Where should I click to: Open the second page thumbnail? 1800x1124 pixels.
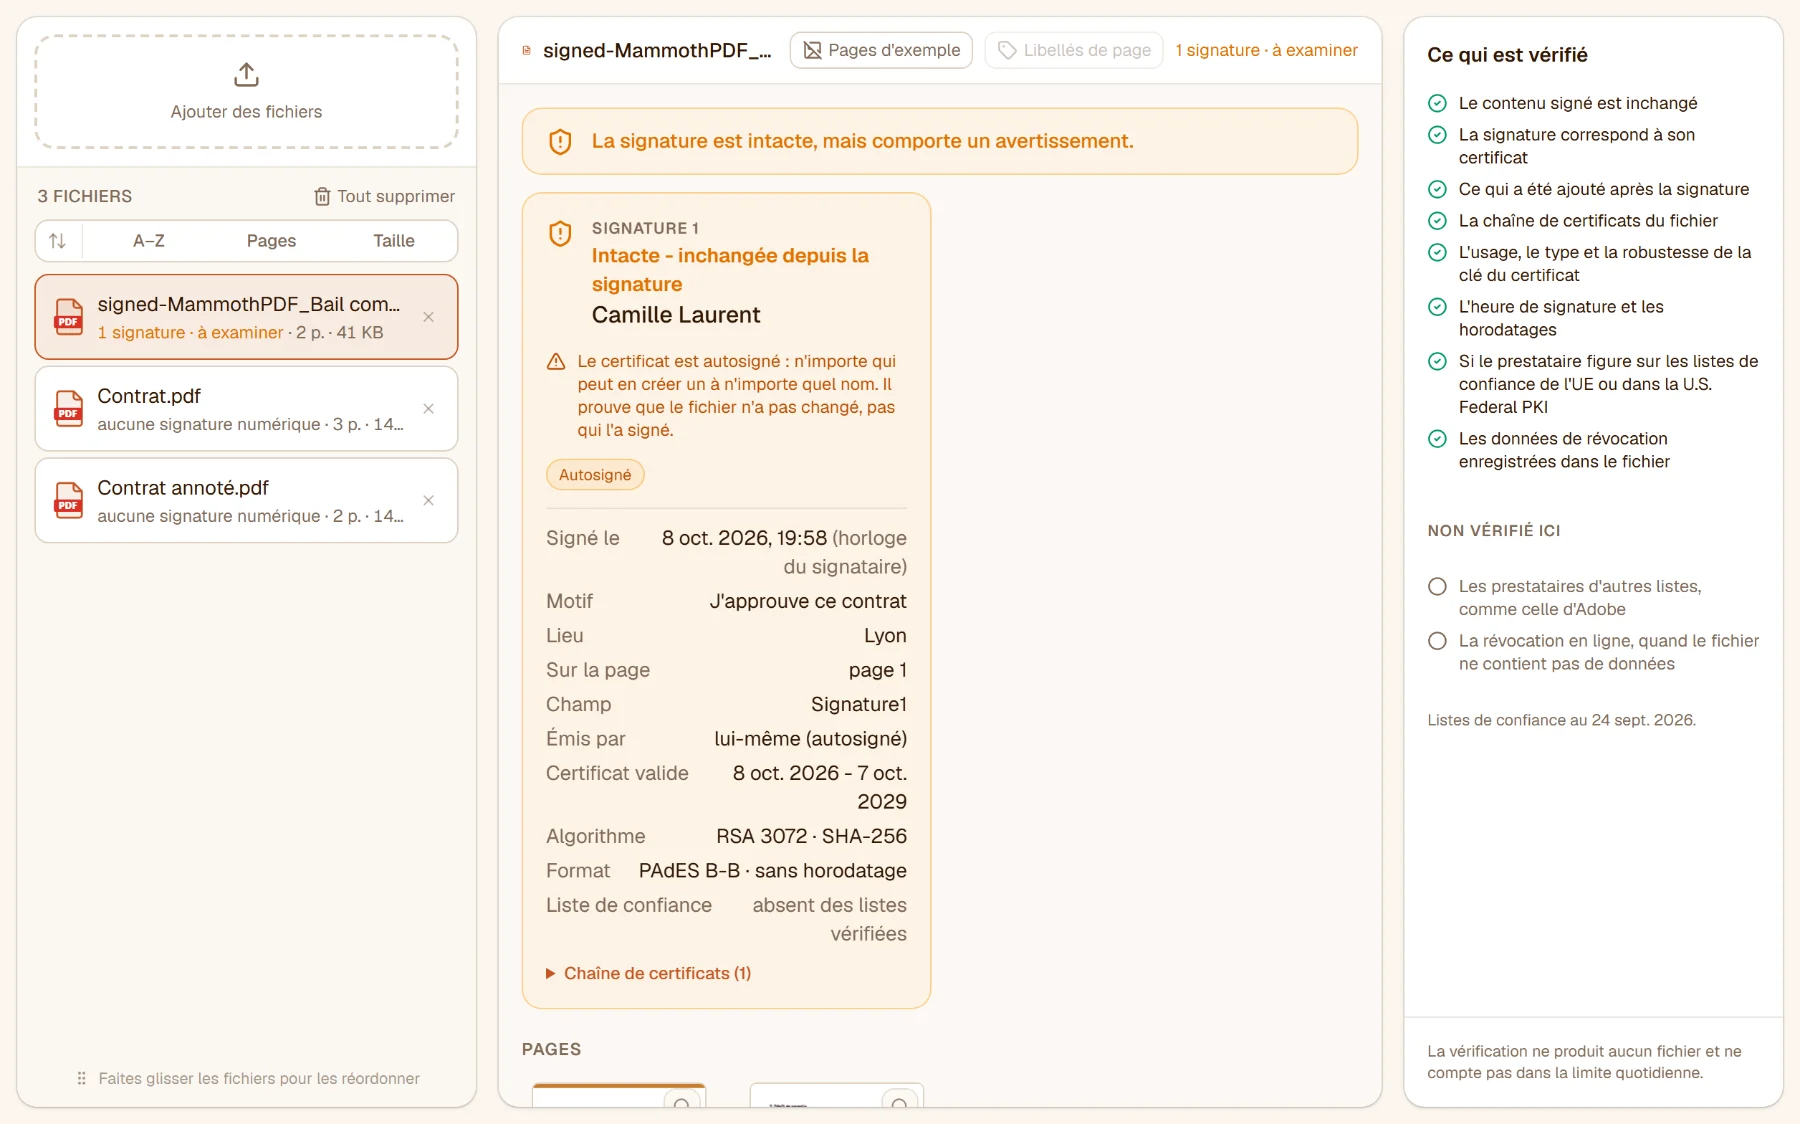(x=836, y=1096)
